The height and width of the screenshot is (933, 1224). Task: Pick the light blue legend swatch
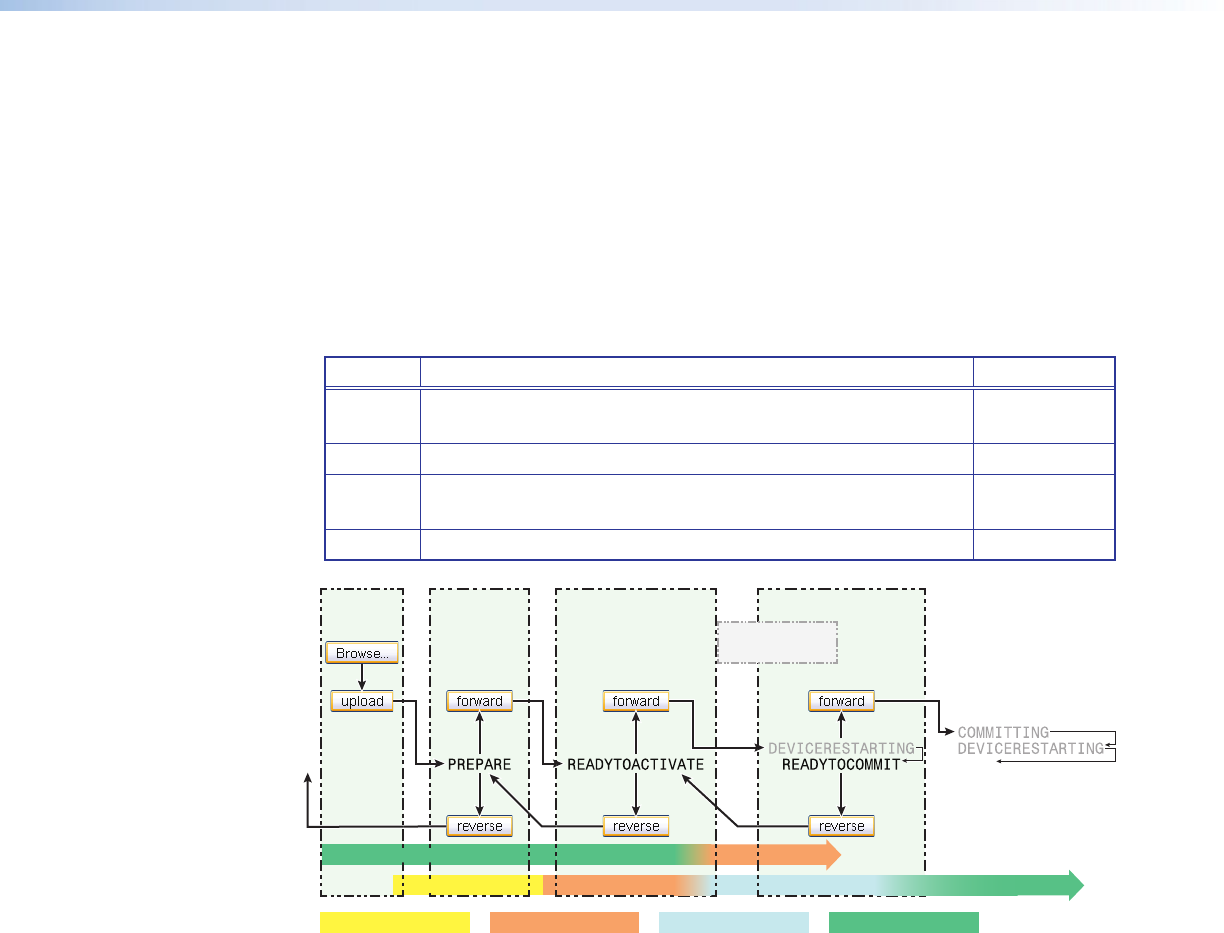click(x=733, y=922)
